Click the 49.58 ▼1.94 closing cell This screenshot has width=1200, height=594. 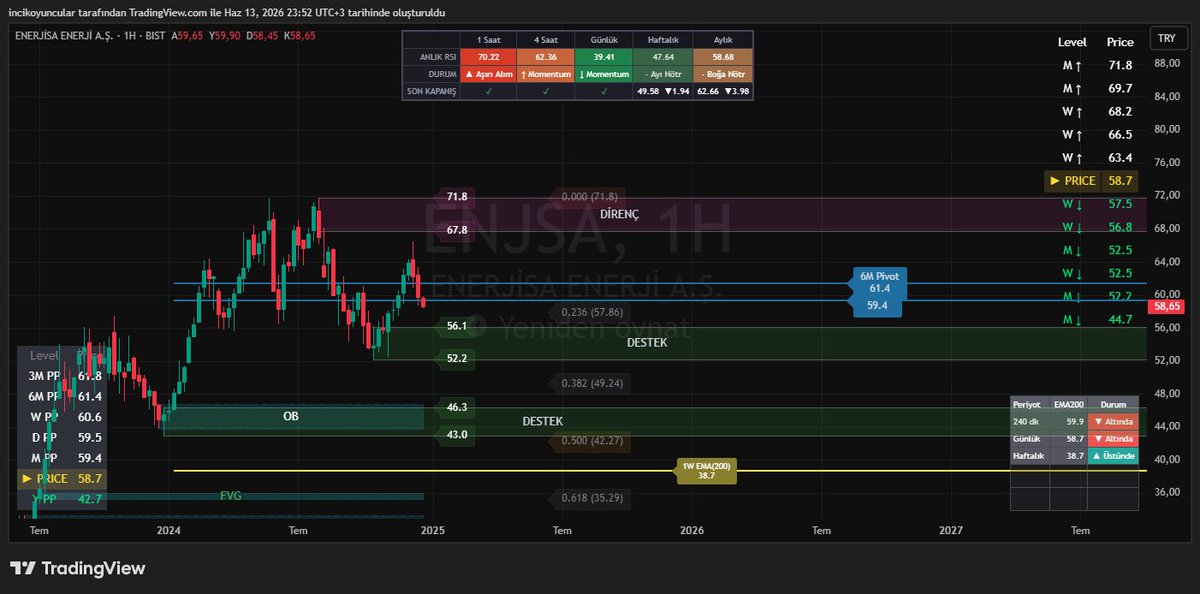[x=665, y=91]
